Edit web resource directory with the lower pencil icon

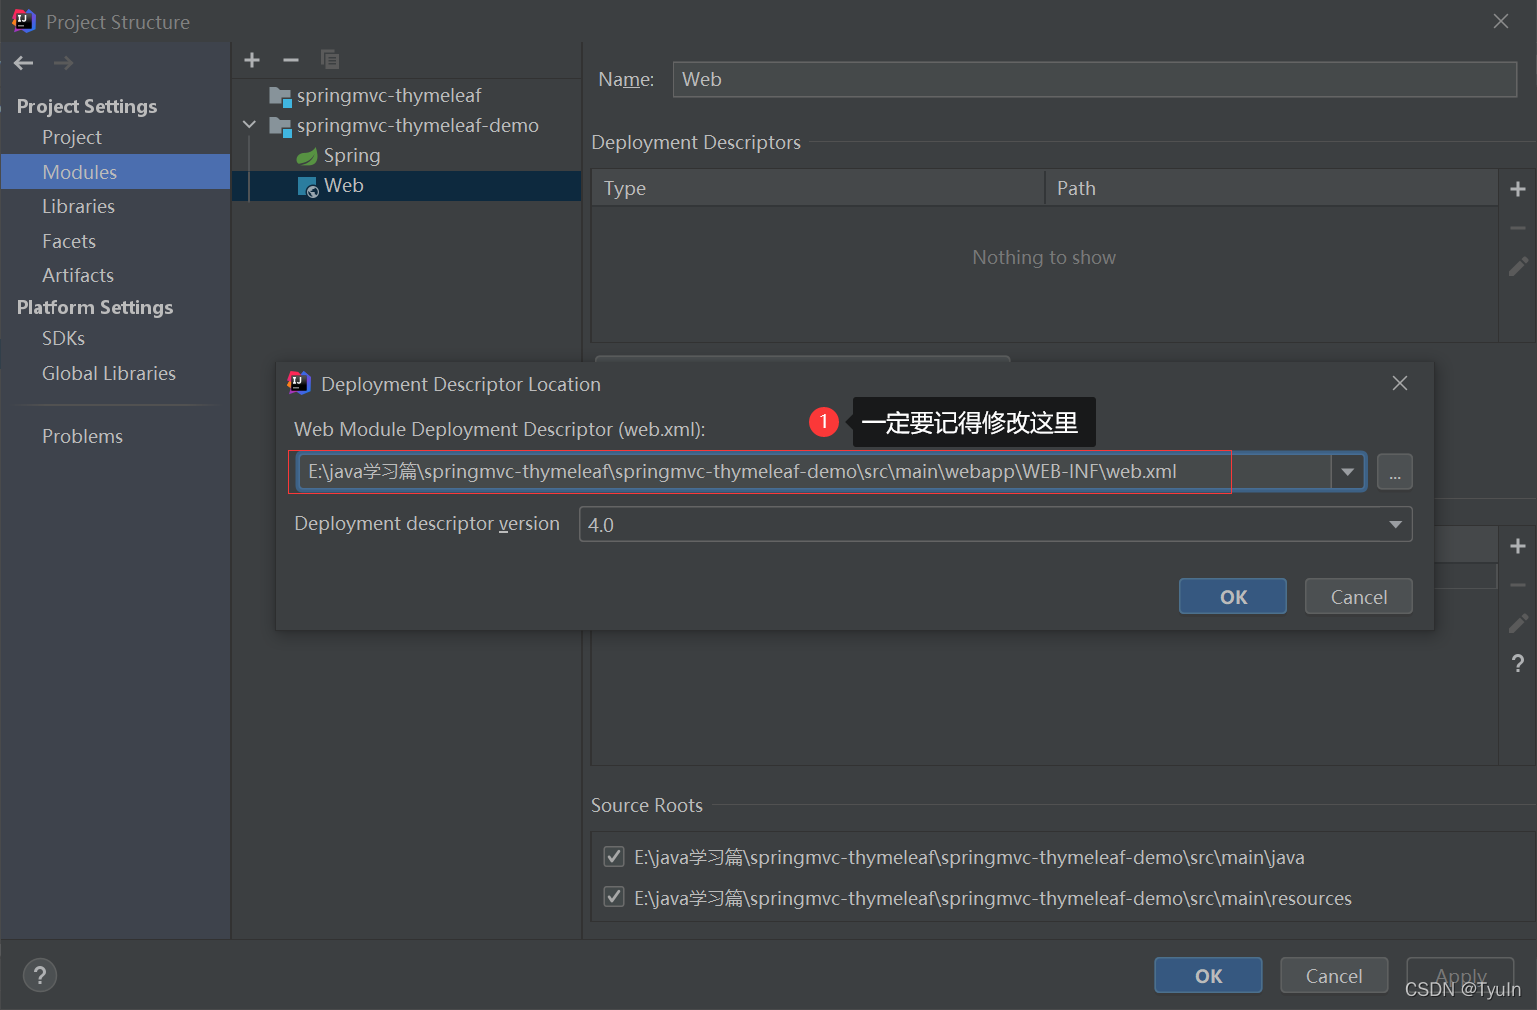pos(1517,624)
